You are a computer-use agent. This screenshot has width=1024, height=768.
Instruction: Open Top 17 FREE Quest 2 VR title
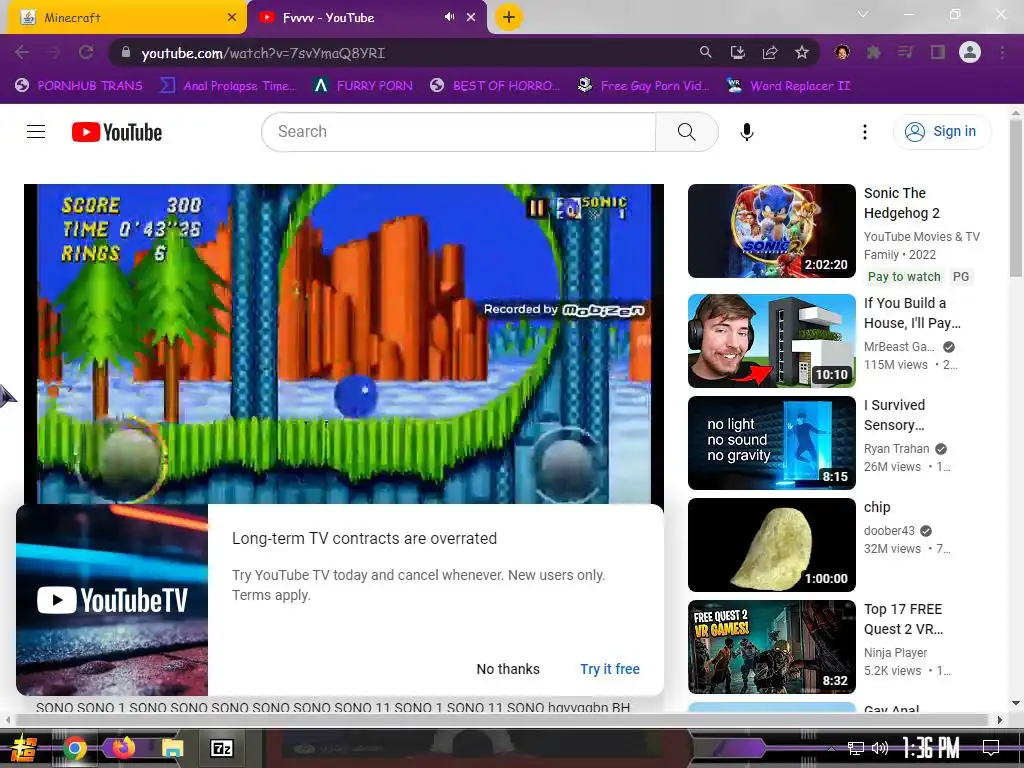coord(903,619)
